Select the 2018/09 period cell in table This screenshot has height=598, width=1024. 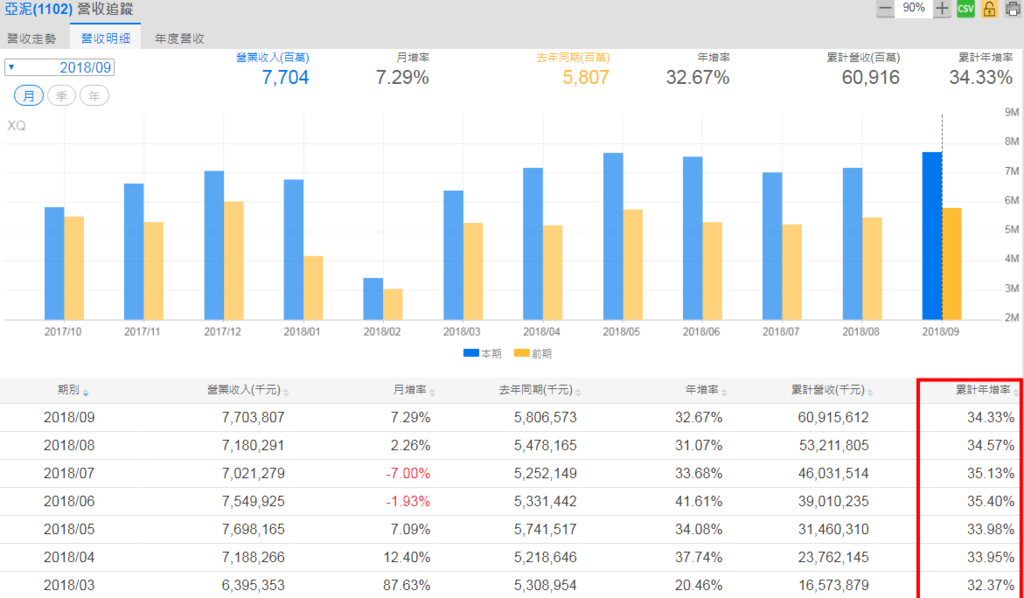pos(69,417)
